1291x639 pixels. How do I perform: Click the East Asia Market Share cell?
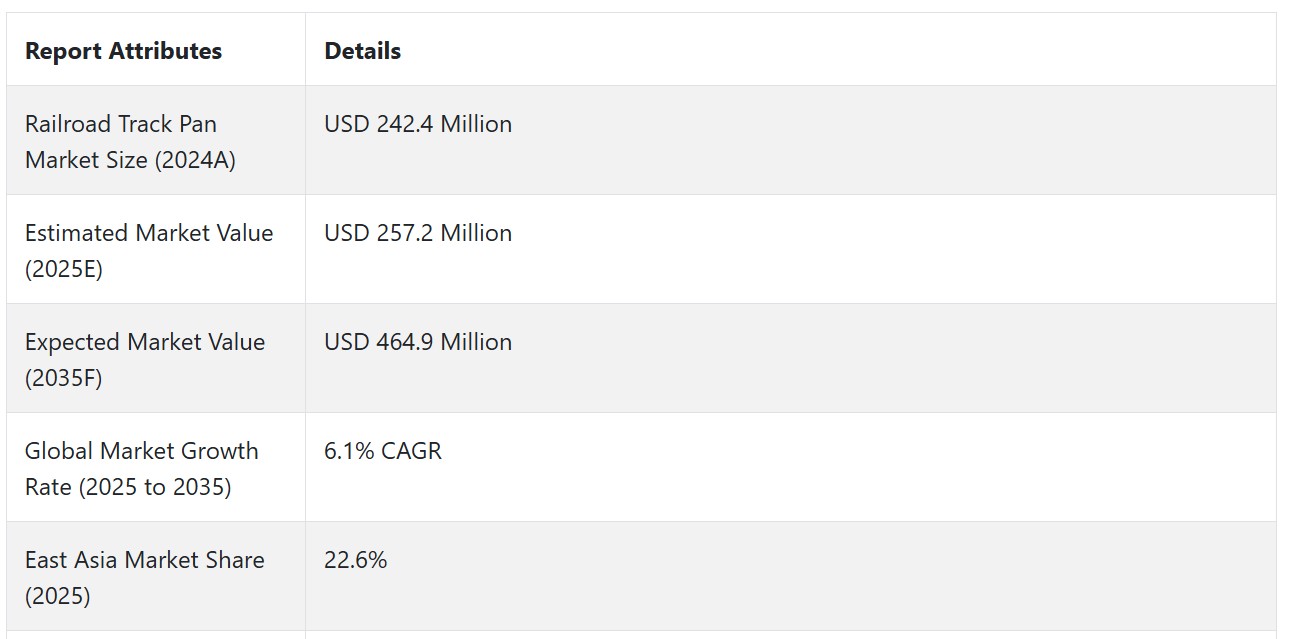(156, 577)
